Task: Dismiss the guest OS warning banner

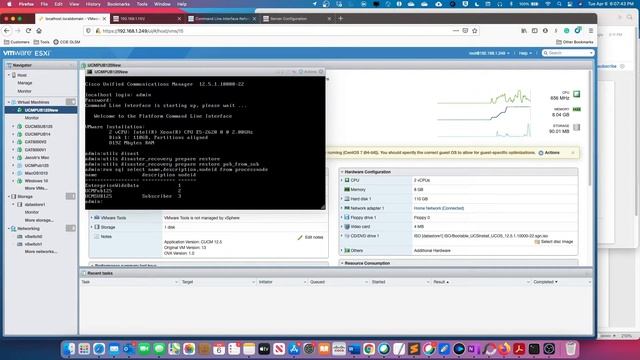Action: click(573, 153)
